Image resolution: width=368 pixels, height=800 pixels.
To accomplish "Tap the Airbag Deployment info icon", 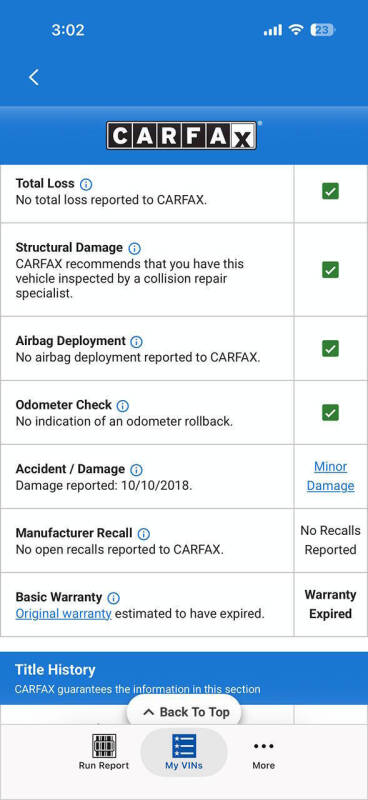I will (x=137, y=341).
